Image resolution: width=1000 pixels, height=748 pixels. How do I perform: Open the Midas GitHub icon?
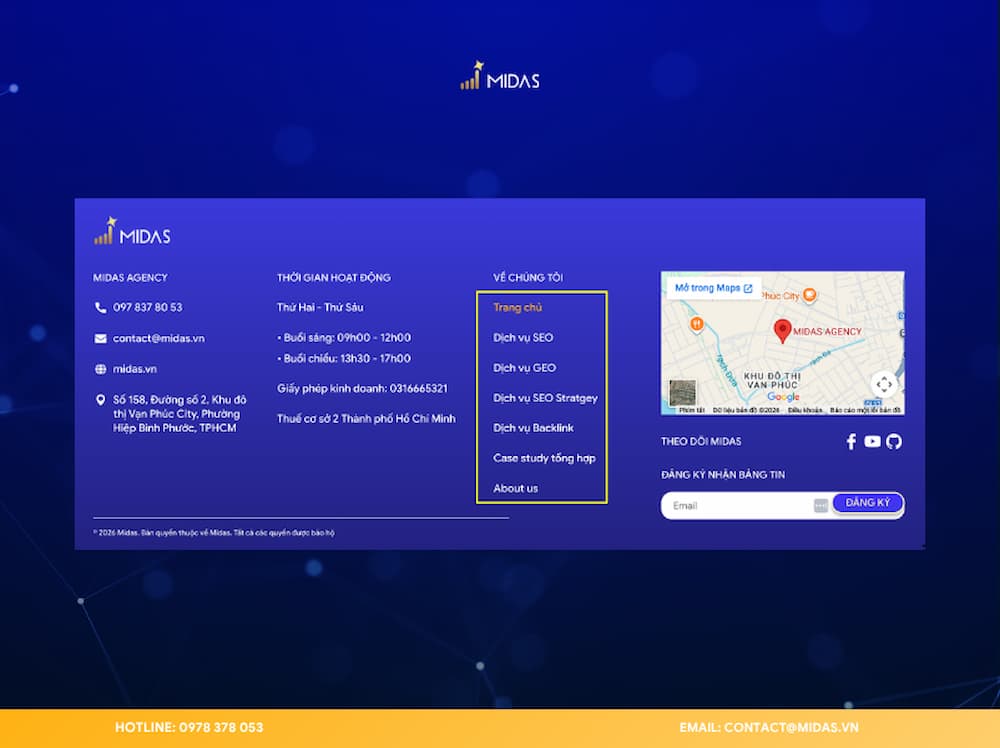click(893, 441)
